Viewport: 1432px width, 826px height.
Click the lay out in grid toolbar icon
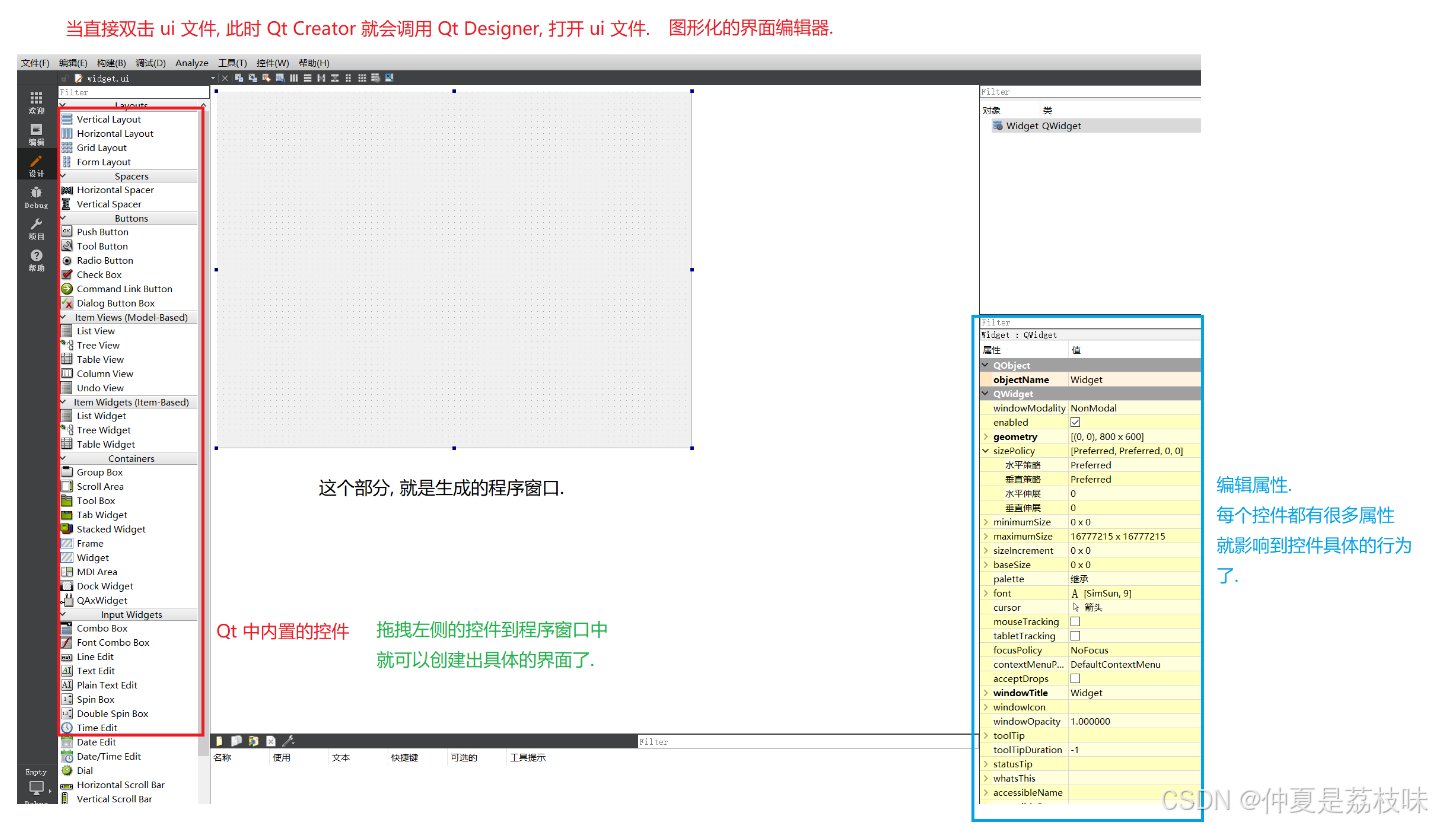click(x=362, y=78)
